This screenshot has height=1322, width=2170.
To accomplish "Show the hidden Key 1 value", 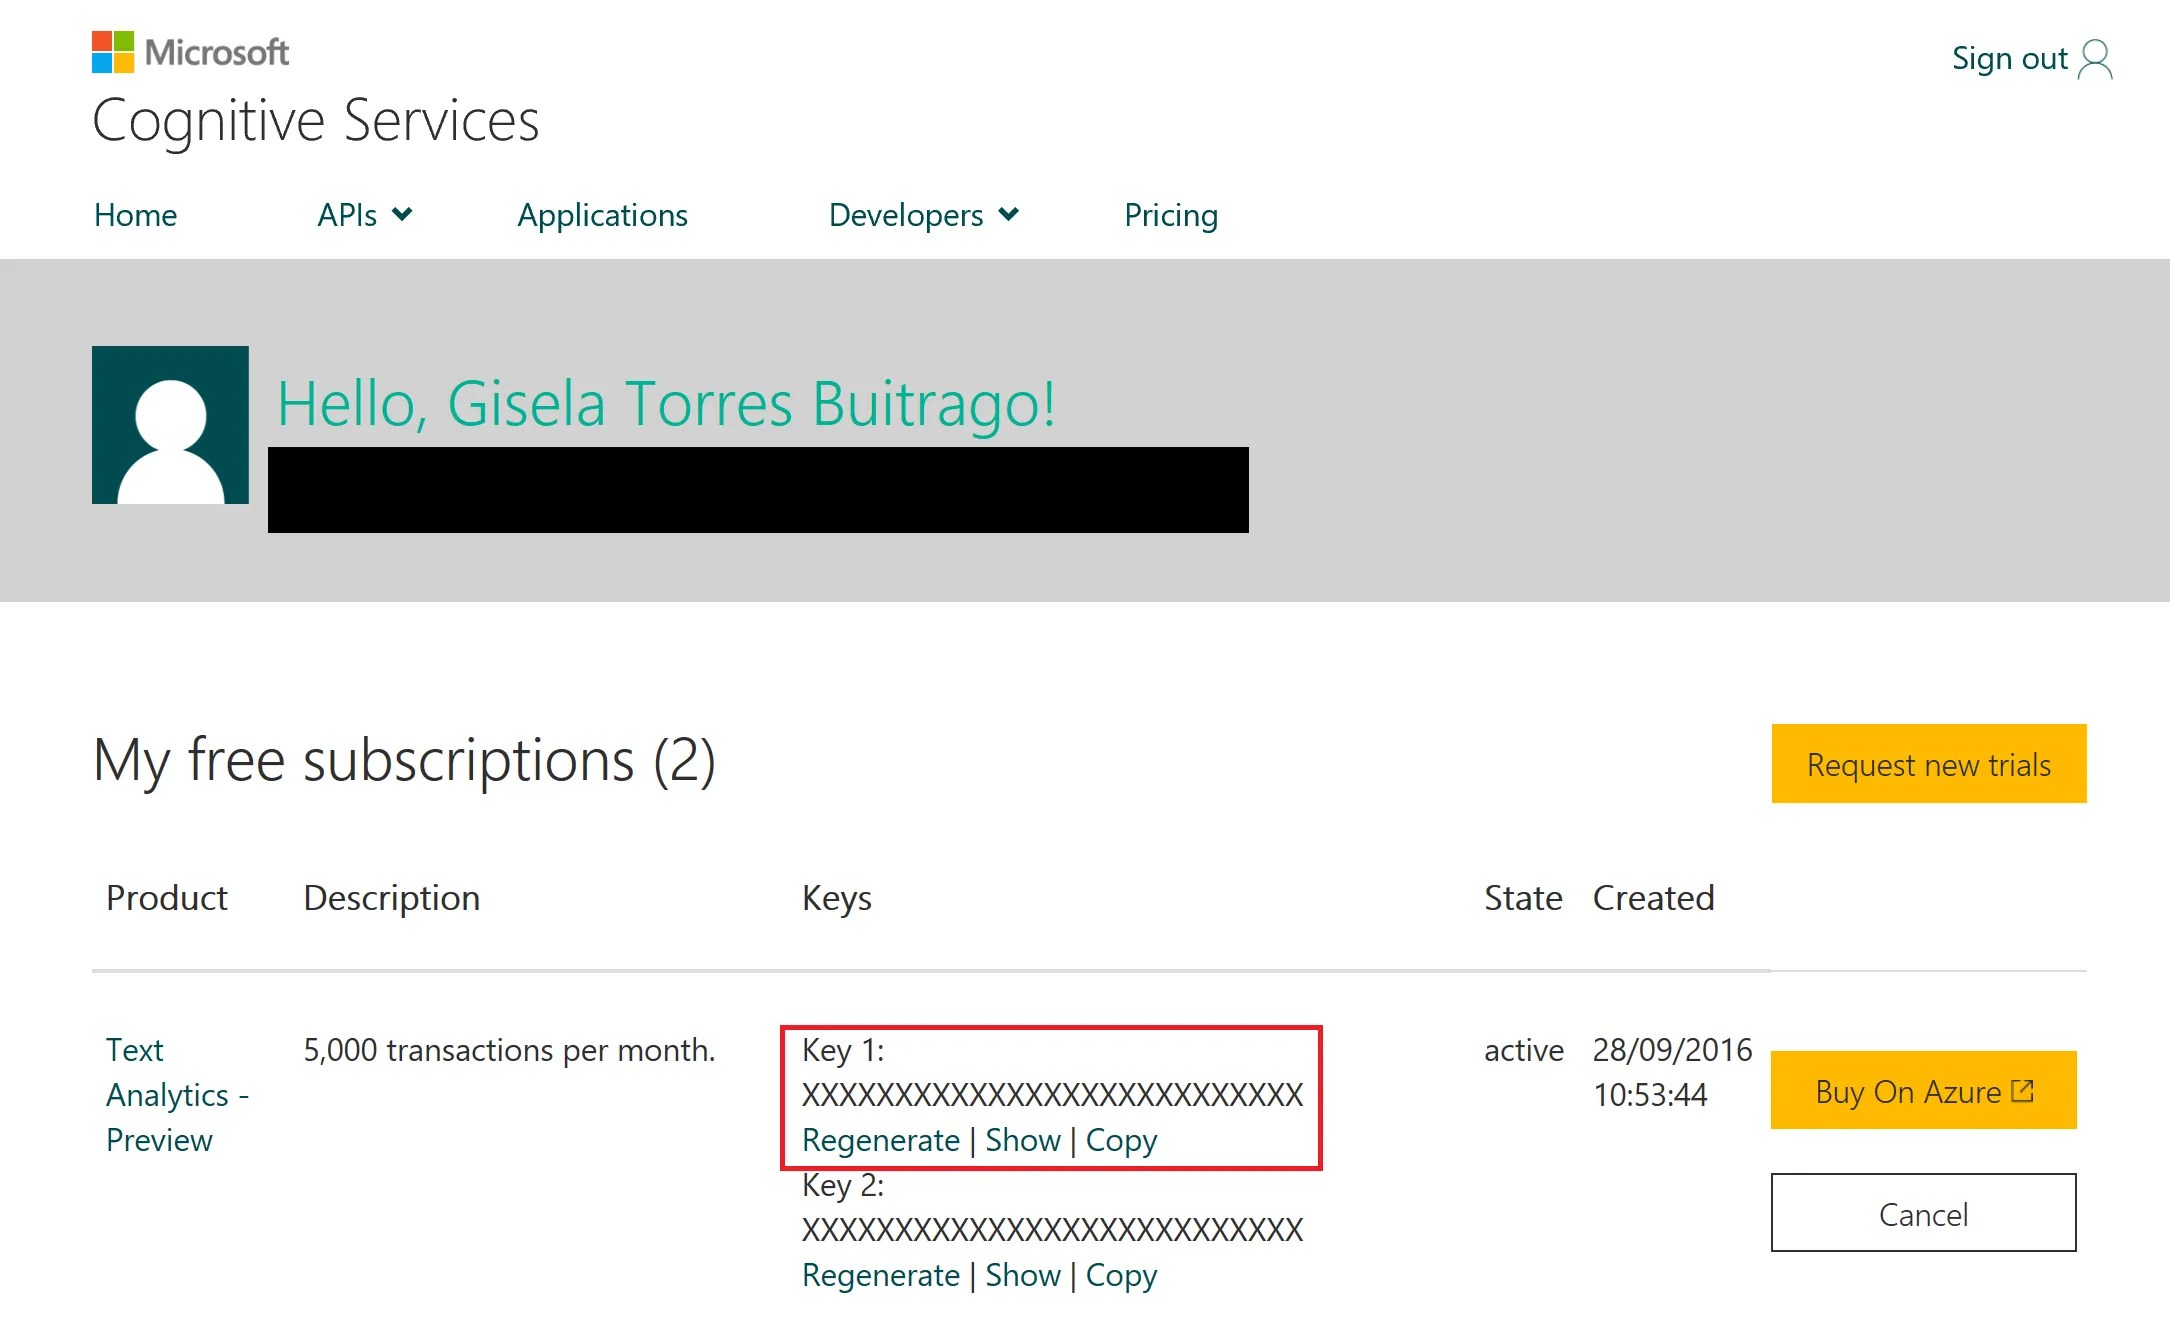I will click(1023, 1140).
